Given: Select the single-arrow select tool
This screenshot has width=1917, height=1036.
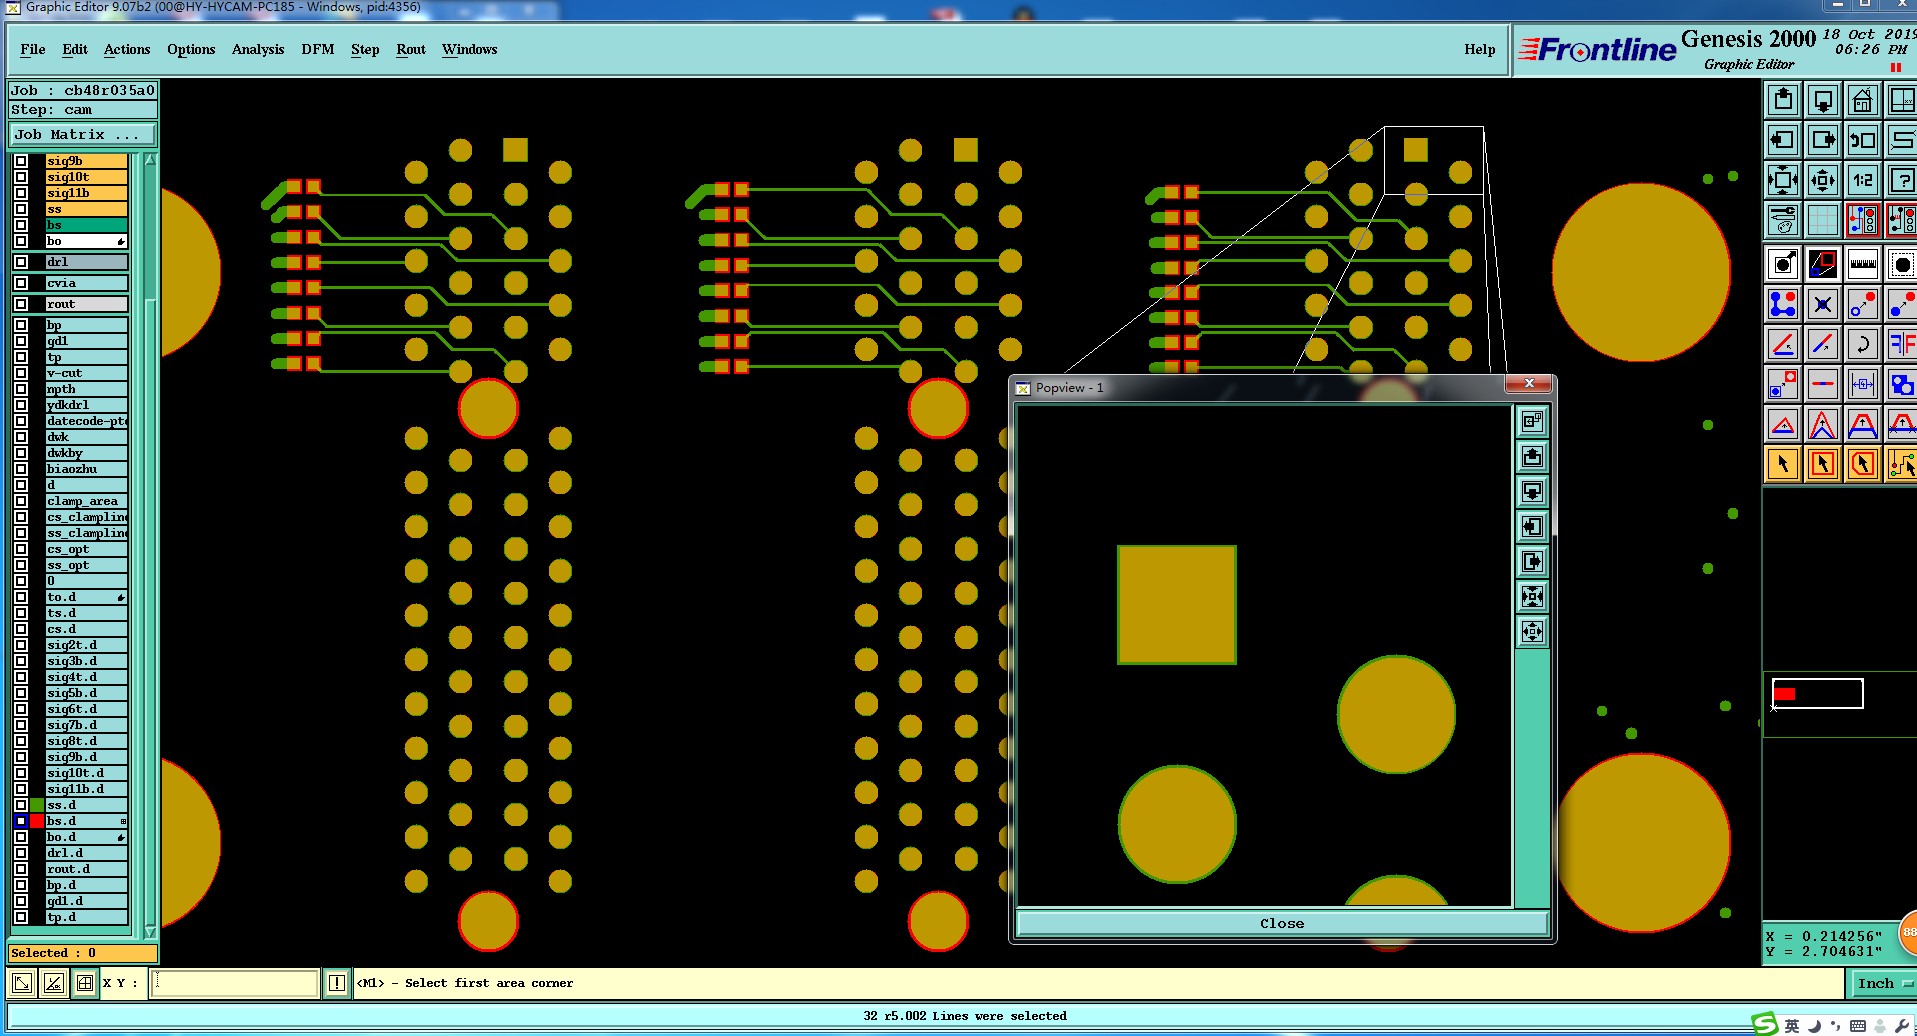Looking at the screenshot, I should point(1783,464).
